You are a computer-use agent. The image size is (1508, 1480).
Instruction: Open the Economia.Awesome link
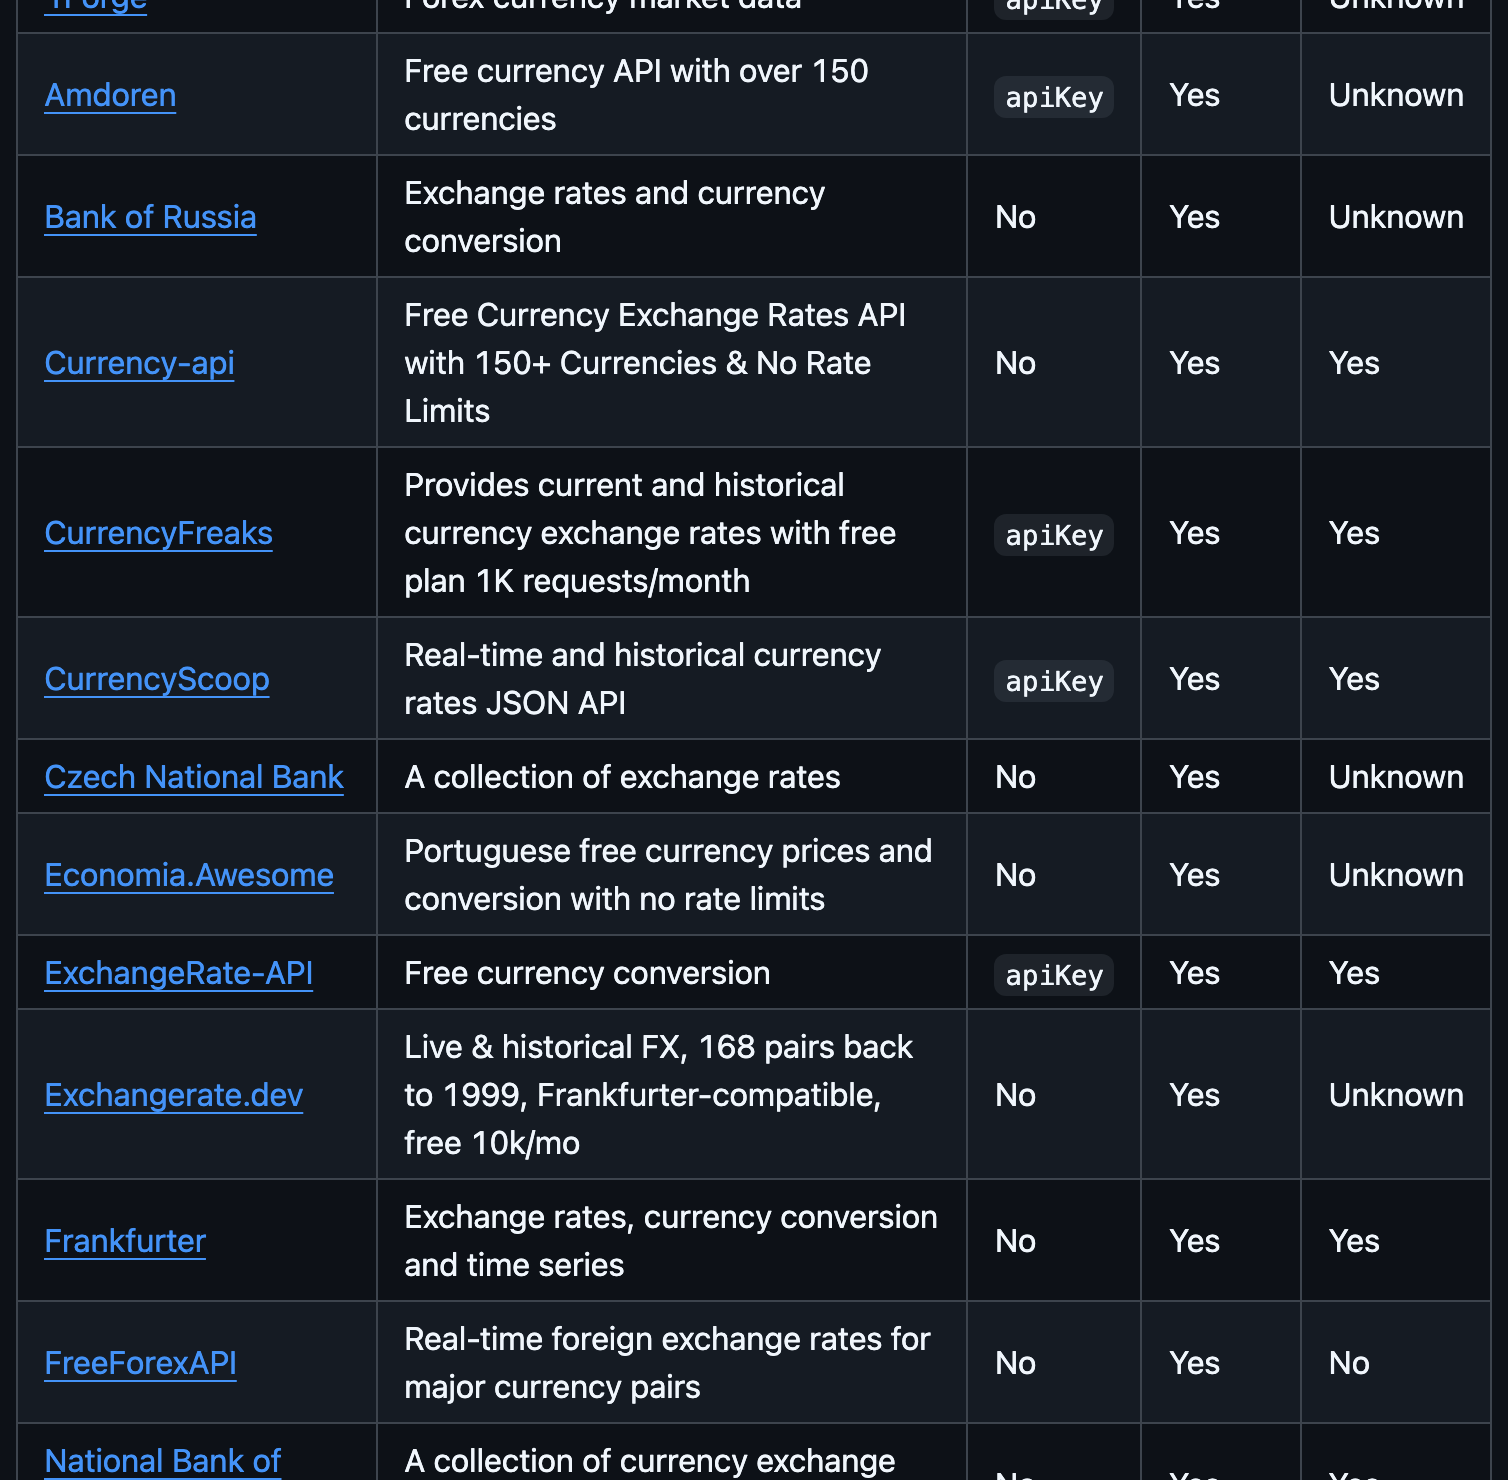(x=189, y=875)
